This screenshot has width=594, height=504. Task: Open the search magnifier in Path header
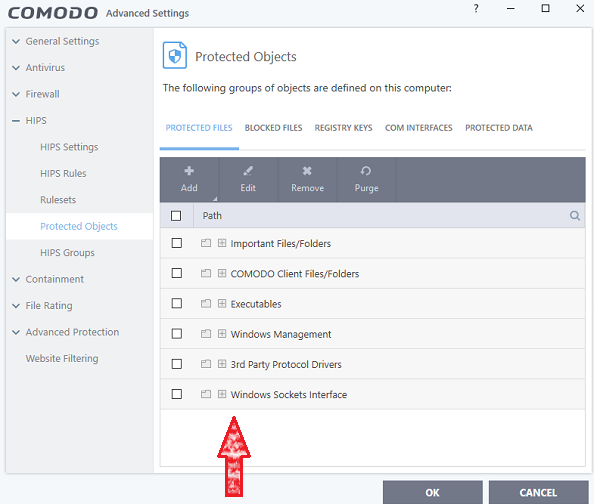pos(575,216)
